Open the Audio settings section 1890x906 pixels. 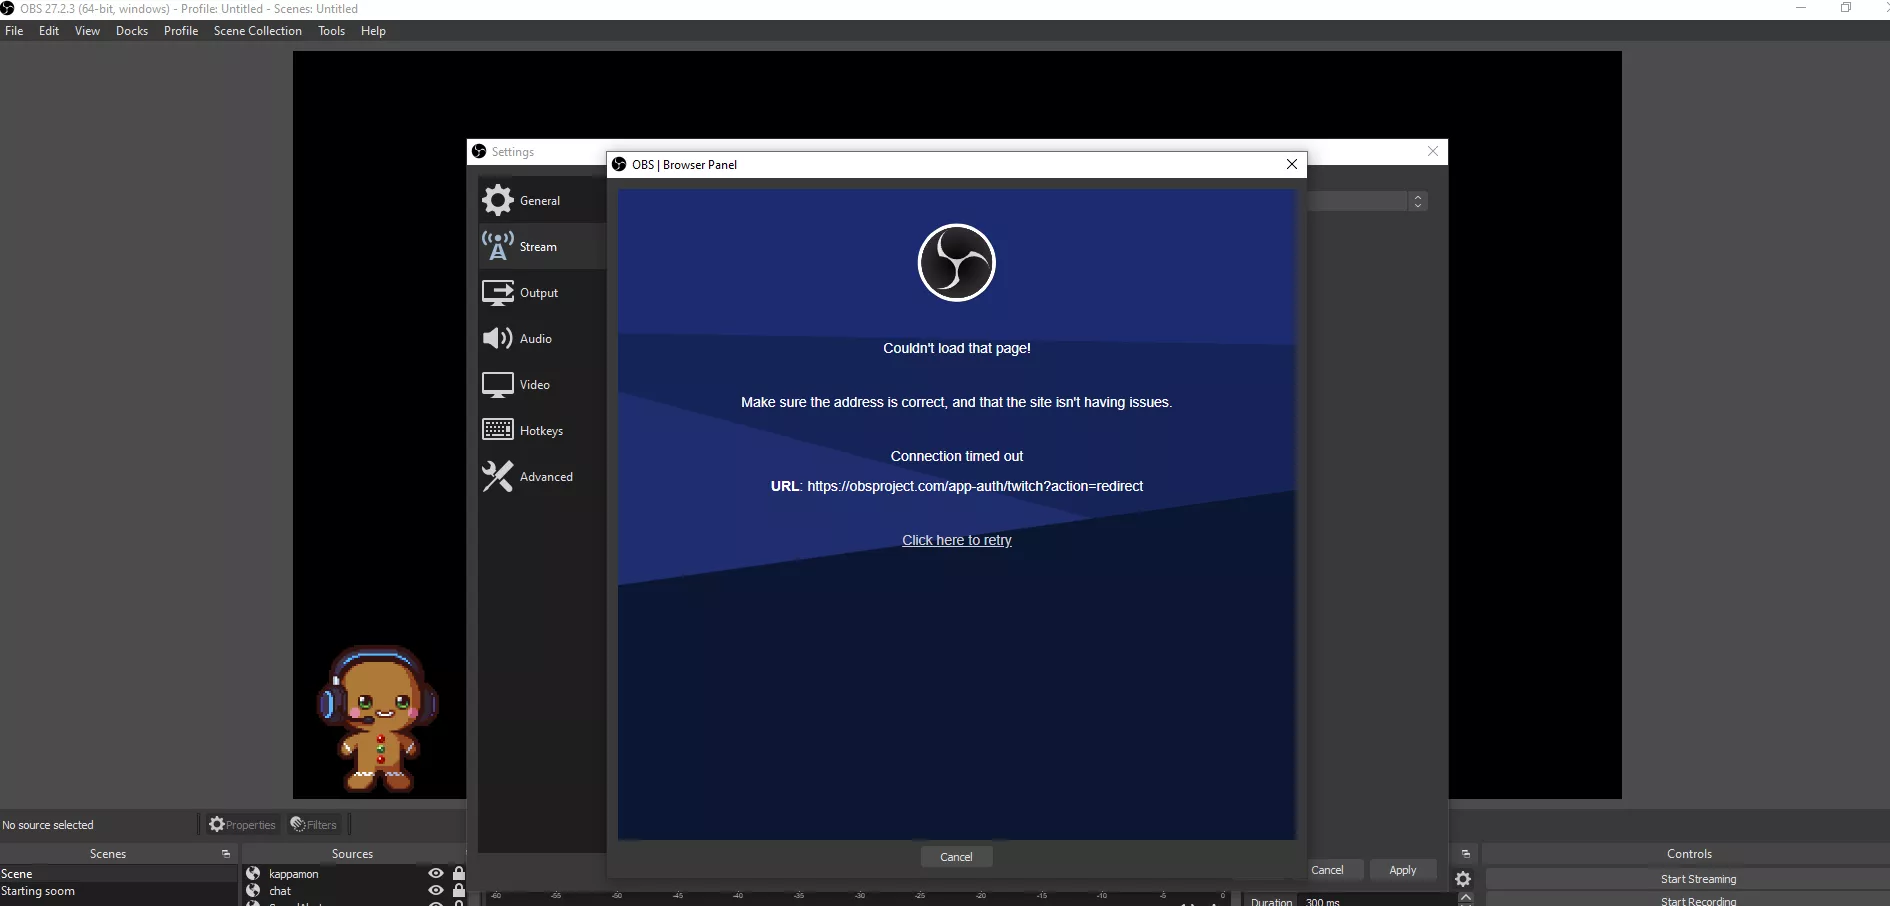click(x=533, y=338)
